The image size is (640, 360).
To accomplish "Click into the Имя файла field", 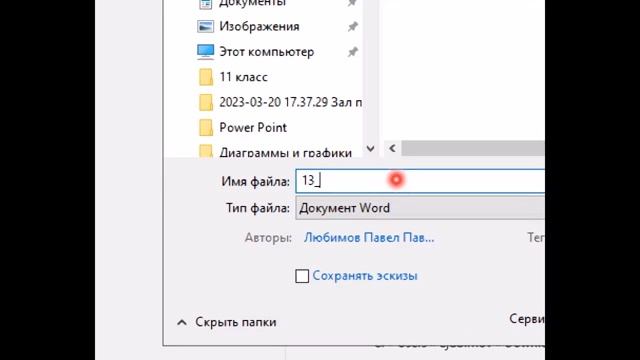I will point(420,181).
